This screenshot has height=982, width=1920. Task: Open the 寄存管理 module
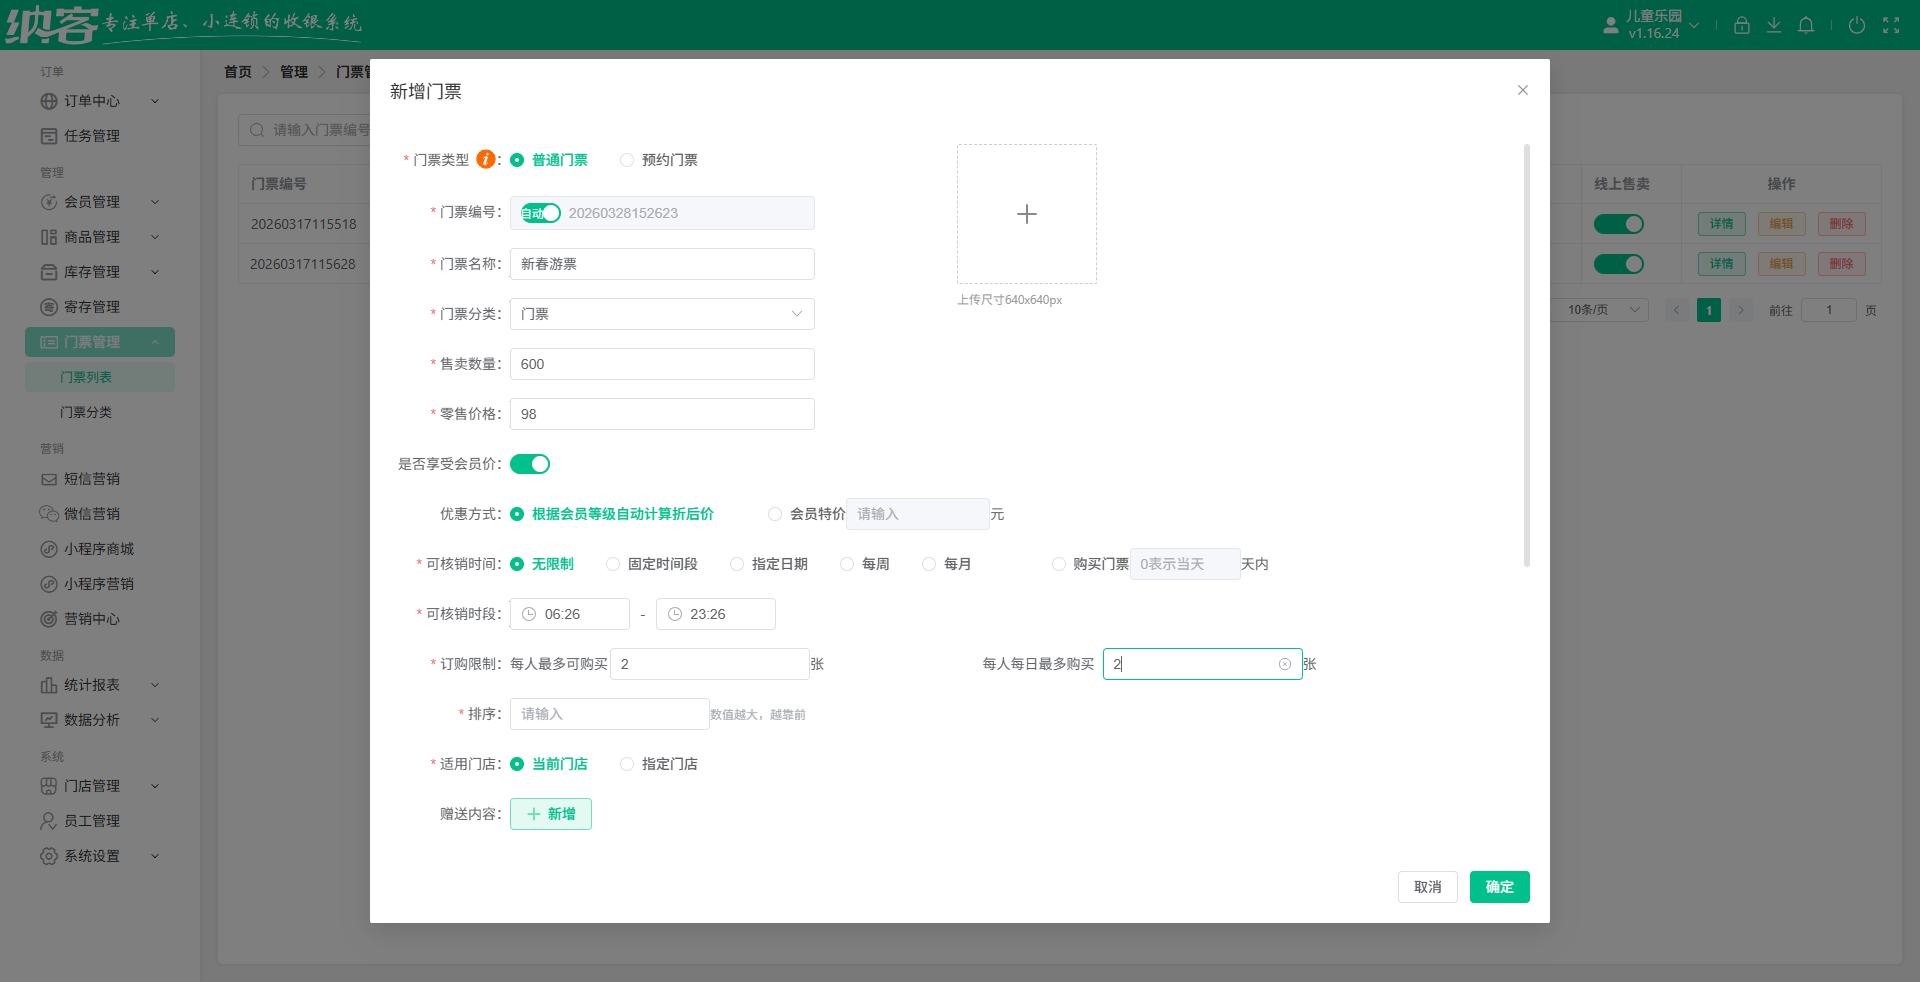(92, 306)
